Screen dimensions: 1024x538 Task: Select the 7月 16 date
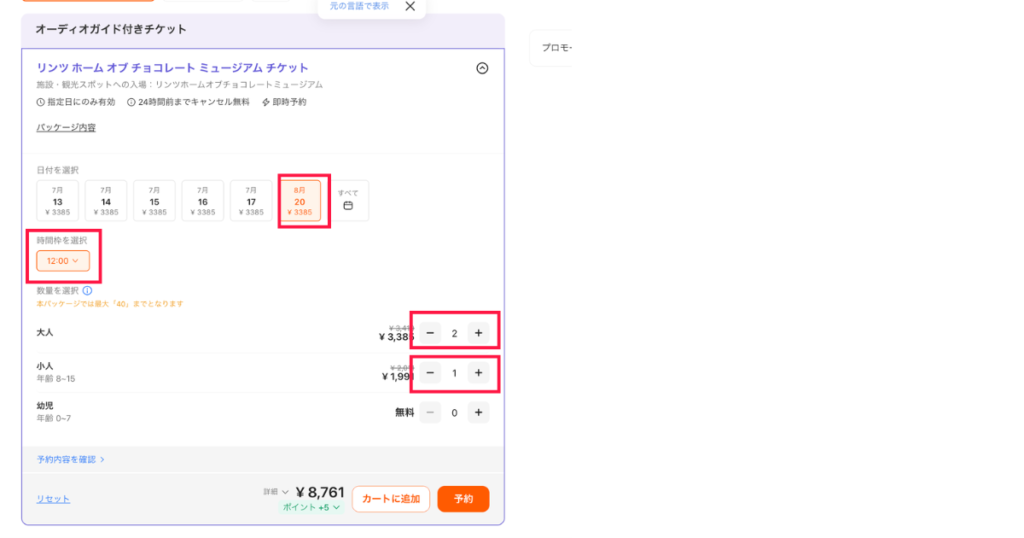point(202,200)
